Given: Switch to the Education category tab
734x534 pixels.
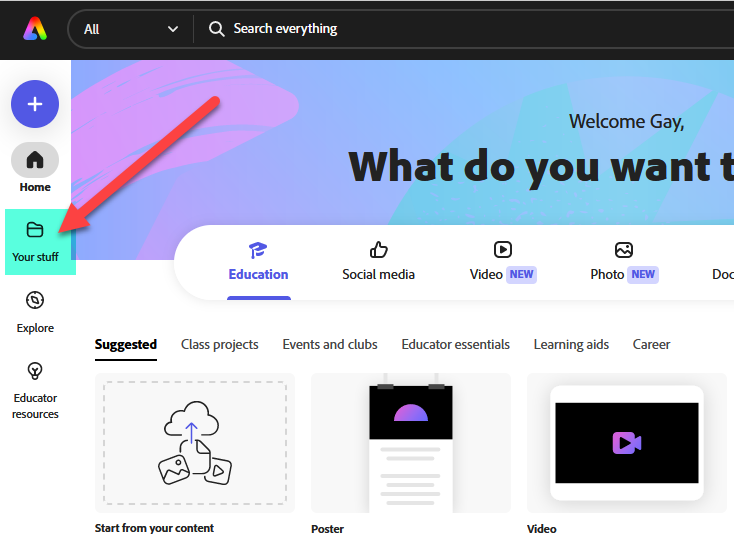Looking at the screenshot, I should click(x=258, y=262).
